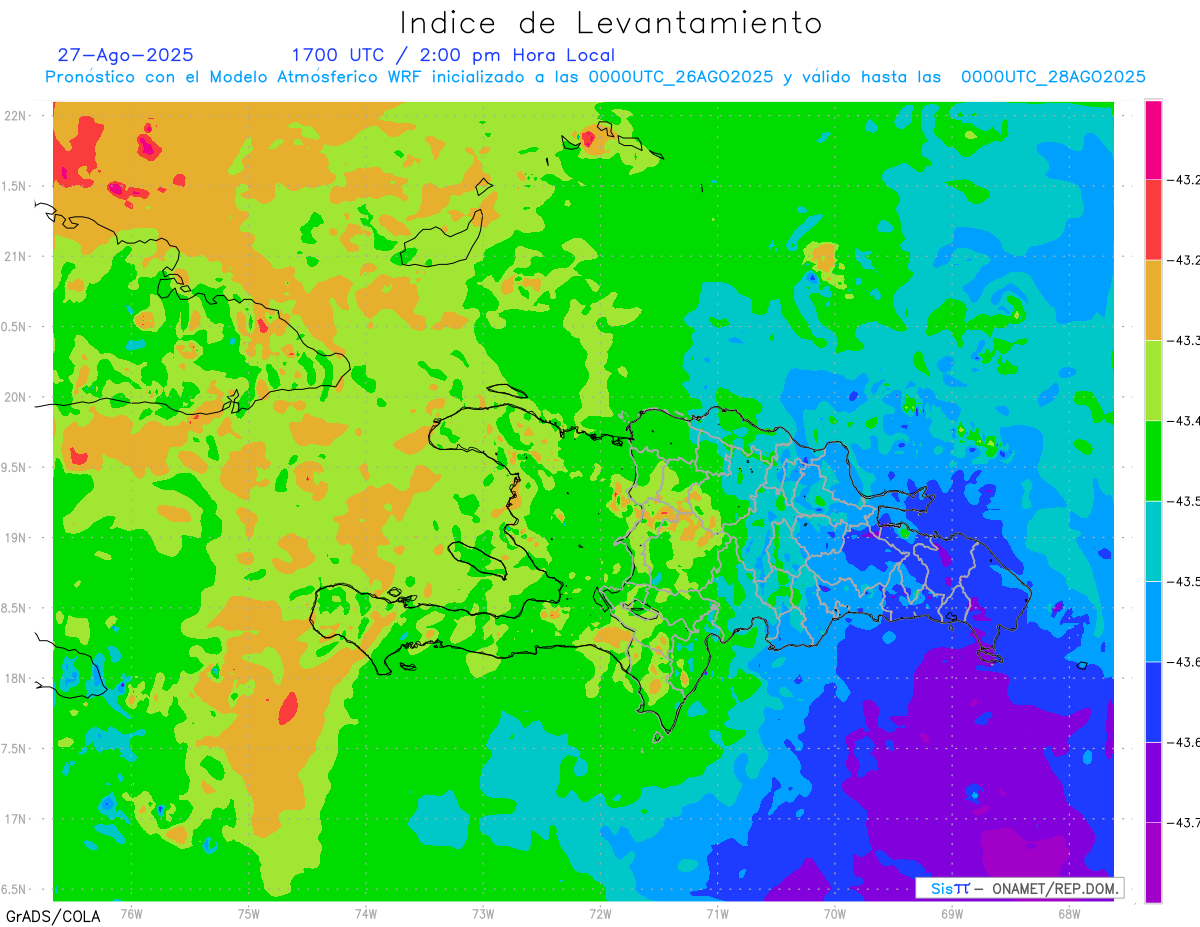Click the -43.6 label between blue and purple swatches

[1184, 742]
